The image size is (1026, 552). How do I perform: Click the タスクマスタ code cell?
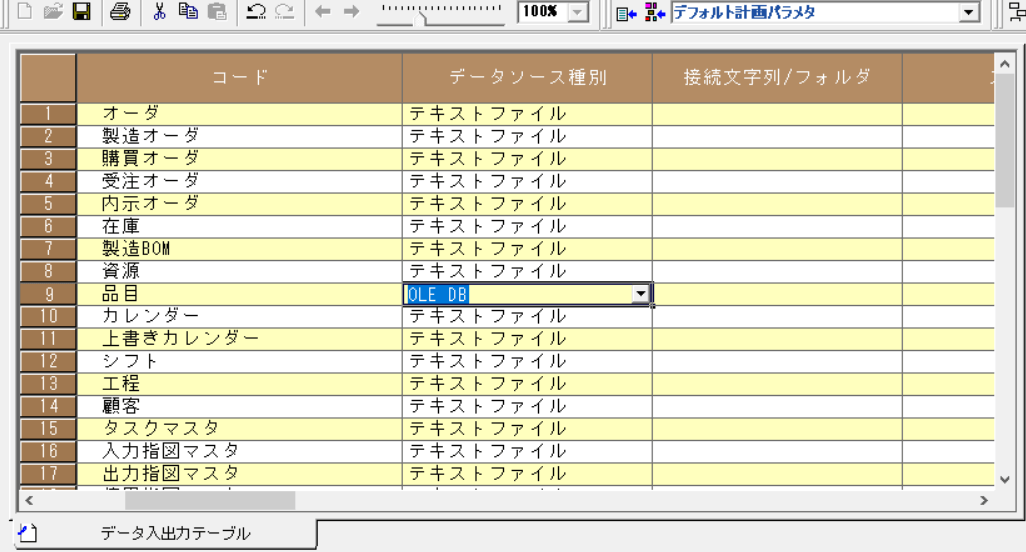click(x=239, y=429)
